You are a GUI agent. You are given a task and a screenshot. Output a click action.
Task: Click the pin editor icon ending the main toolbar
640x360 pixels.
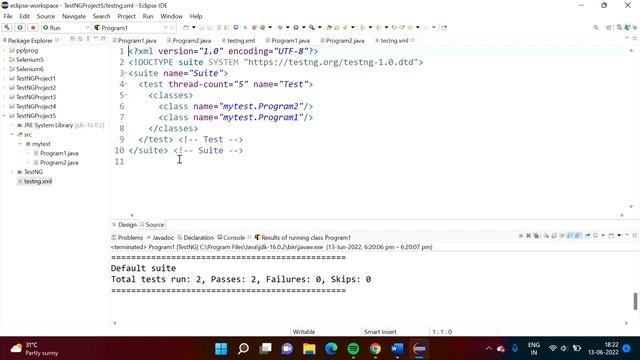[444, 27]
